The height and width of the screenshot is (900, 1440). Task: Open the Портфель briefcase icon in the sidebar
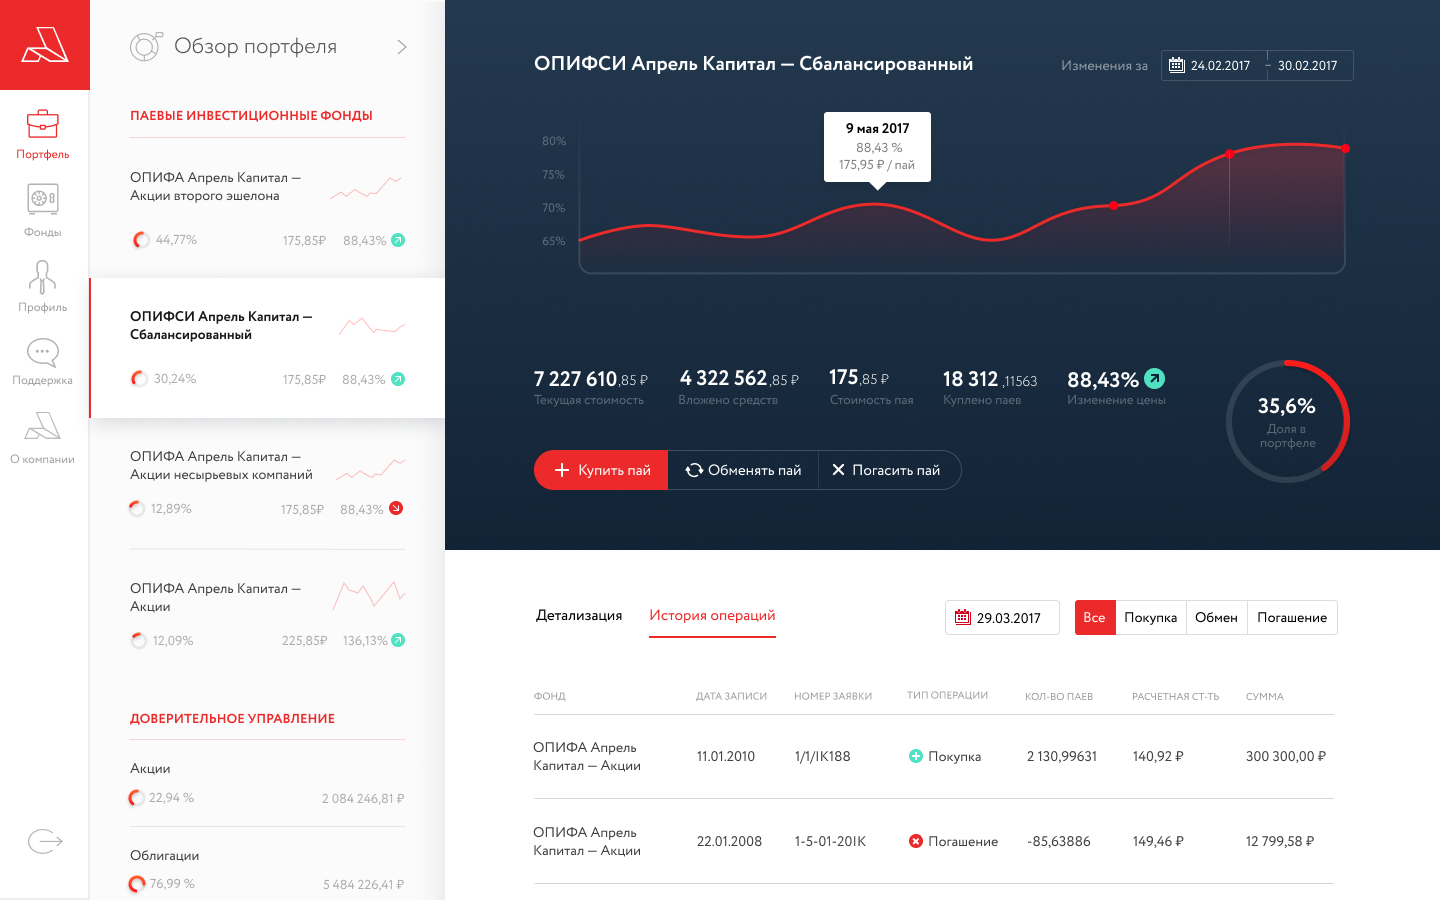(43, 125)
